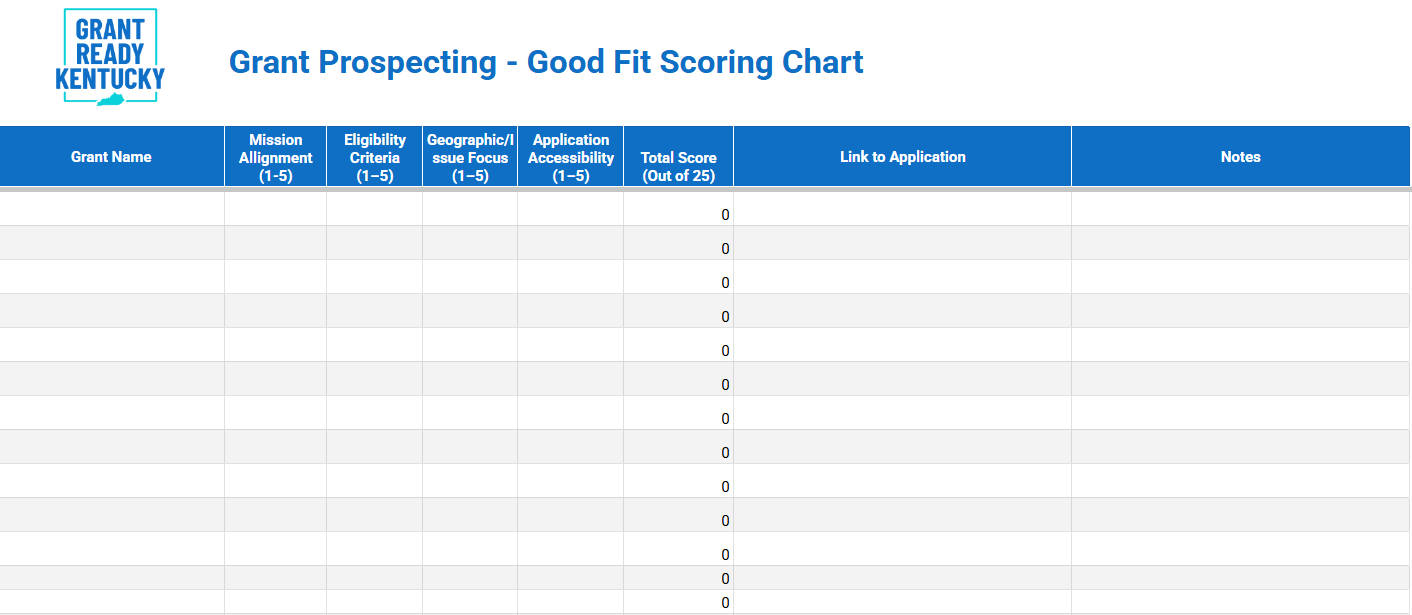Image resolution: width=1412 pixels, height=615 pixels.
Task: Select last row's Total Score value 0
Action: coord(726,603)
